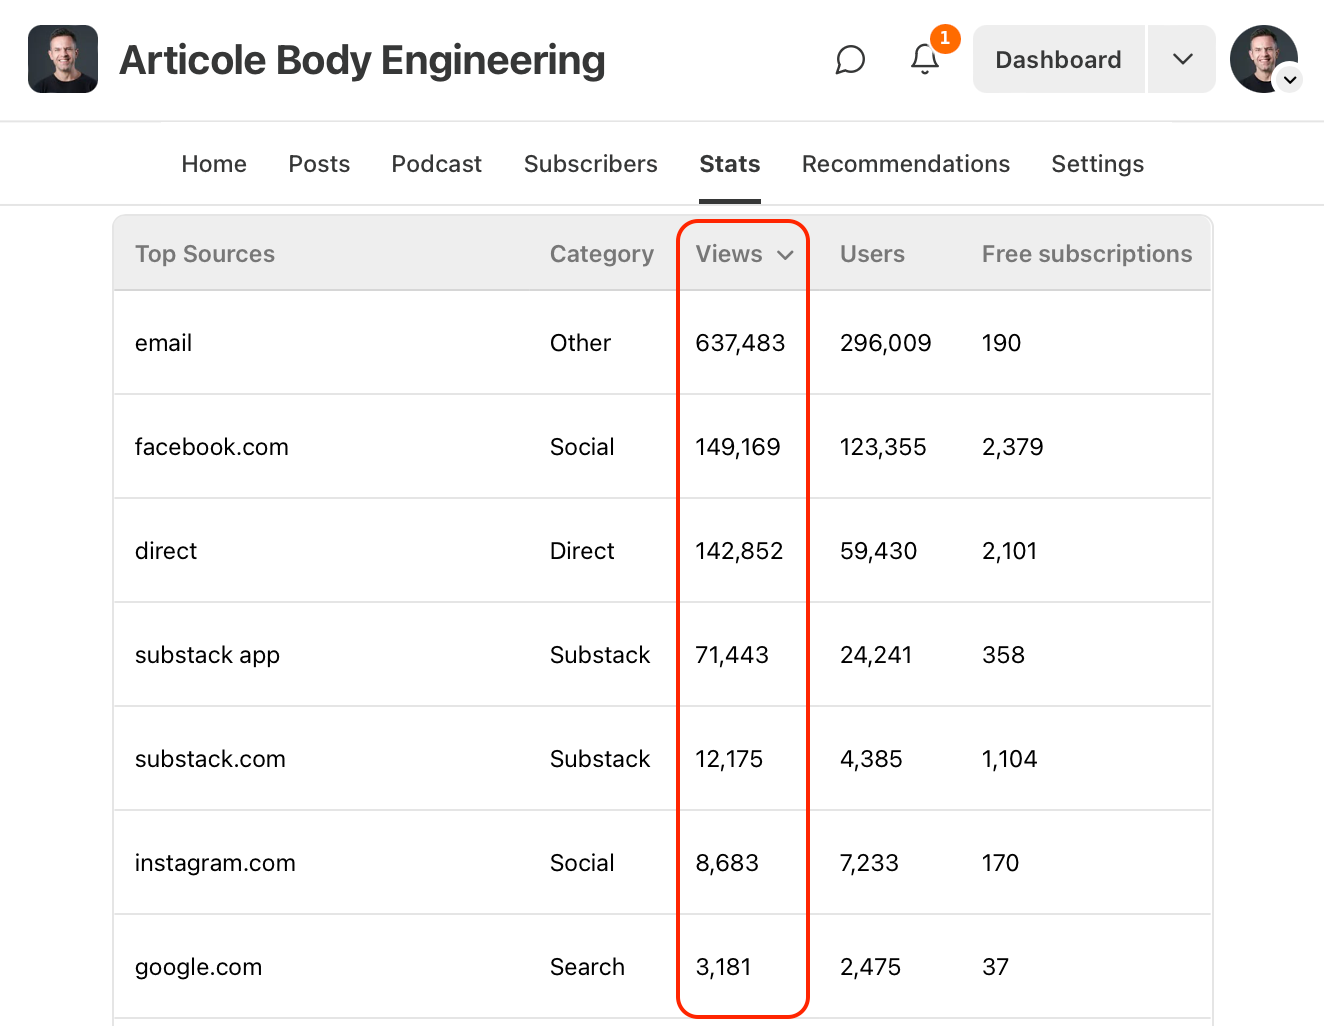Viewport: 1324px width, 1026px height.
Task: Click the Articole Body Engineering title
Action: pyautogui.click(x=362, y=60)
